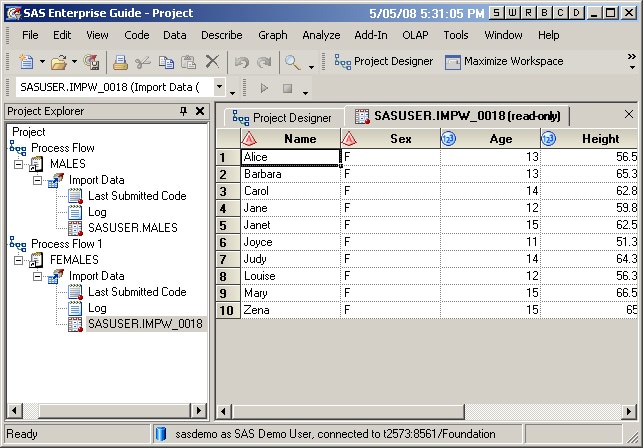
Task: Collapse the MALES tree node
Action: tap(19, 164)
